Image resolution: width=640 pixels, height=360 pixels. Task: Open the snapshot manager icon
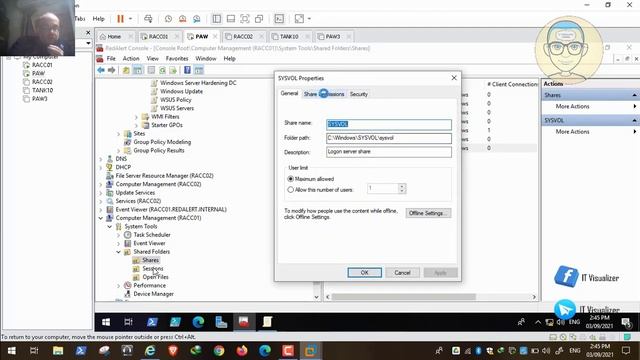(x=197, y=19)
